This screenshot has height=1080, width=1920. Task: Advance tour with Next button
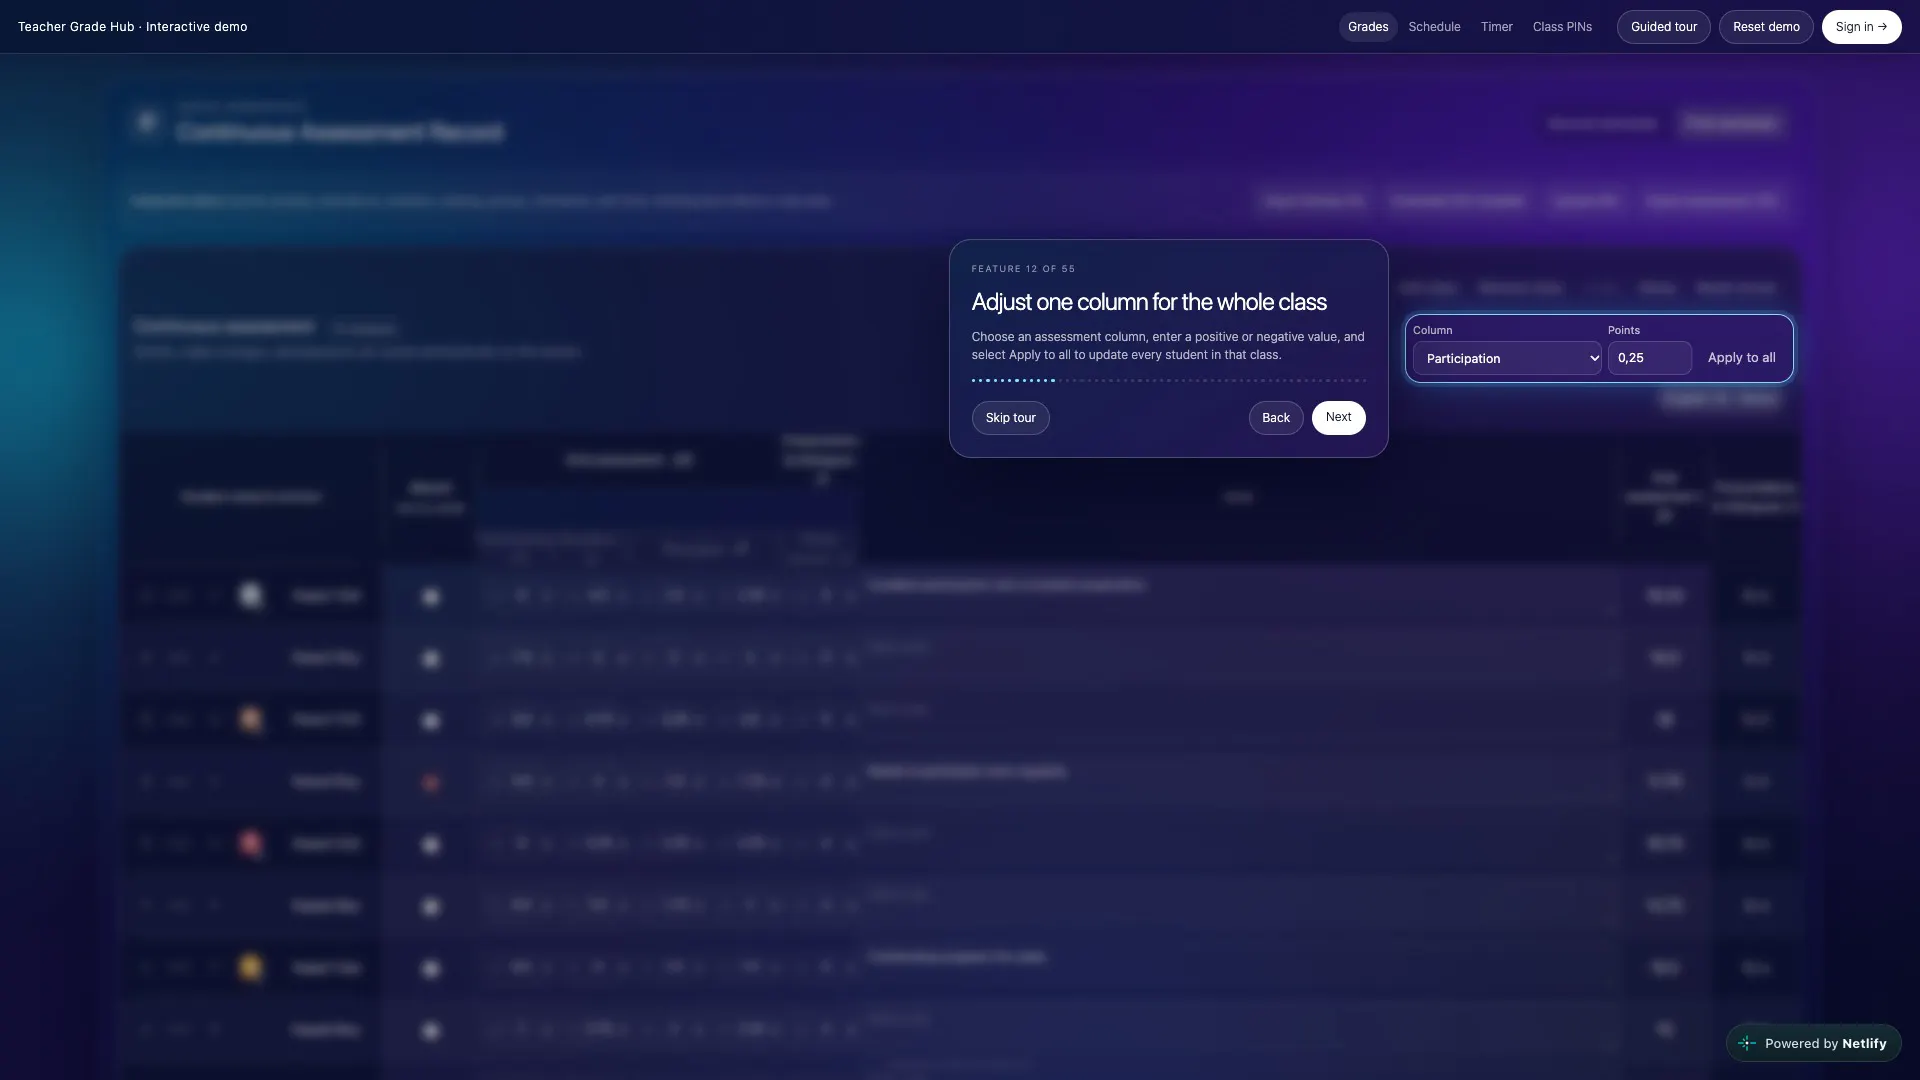(x=1338, y=418)
